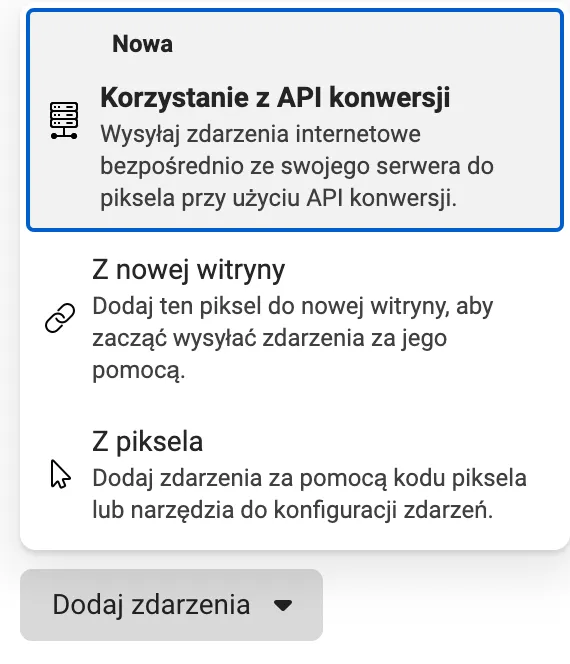This screenshot has width=570, height=664.
Task: Select the heading Z piksela
Action: 147,442
